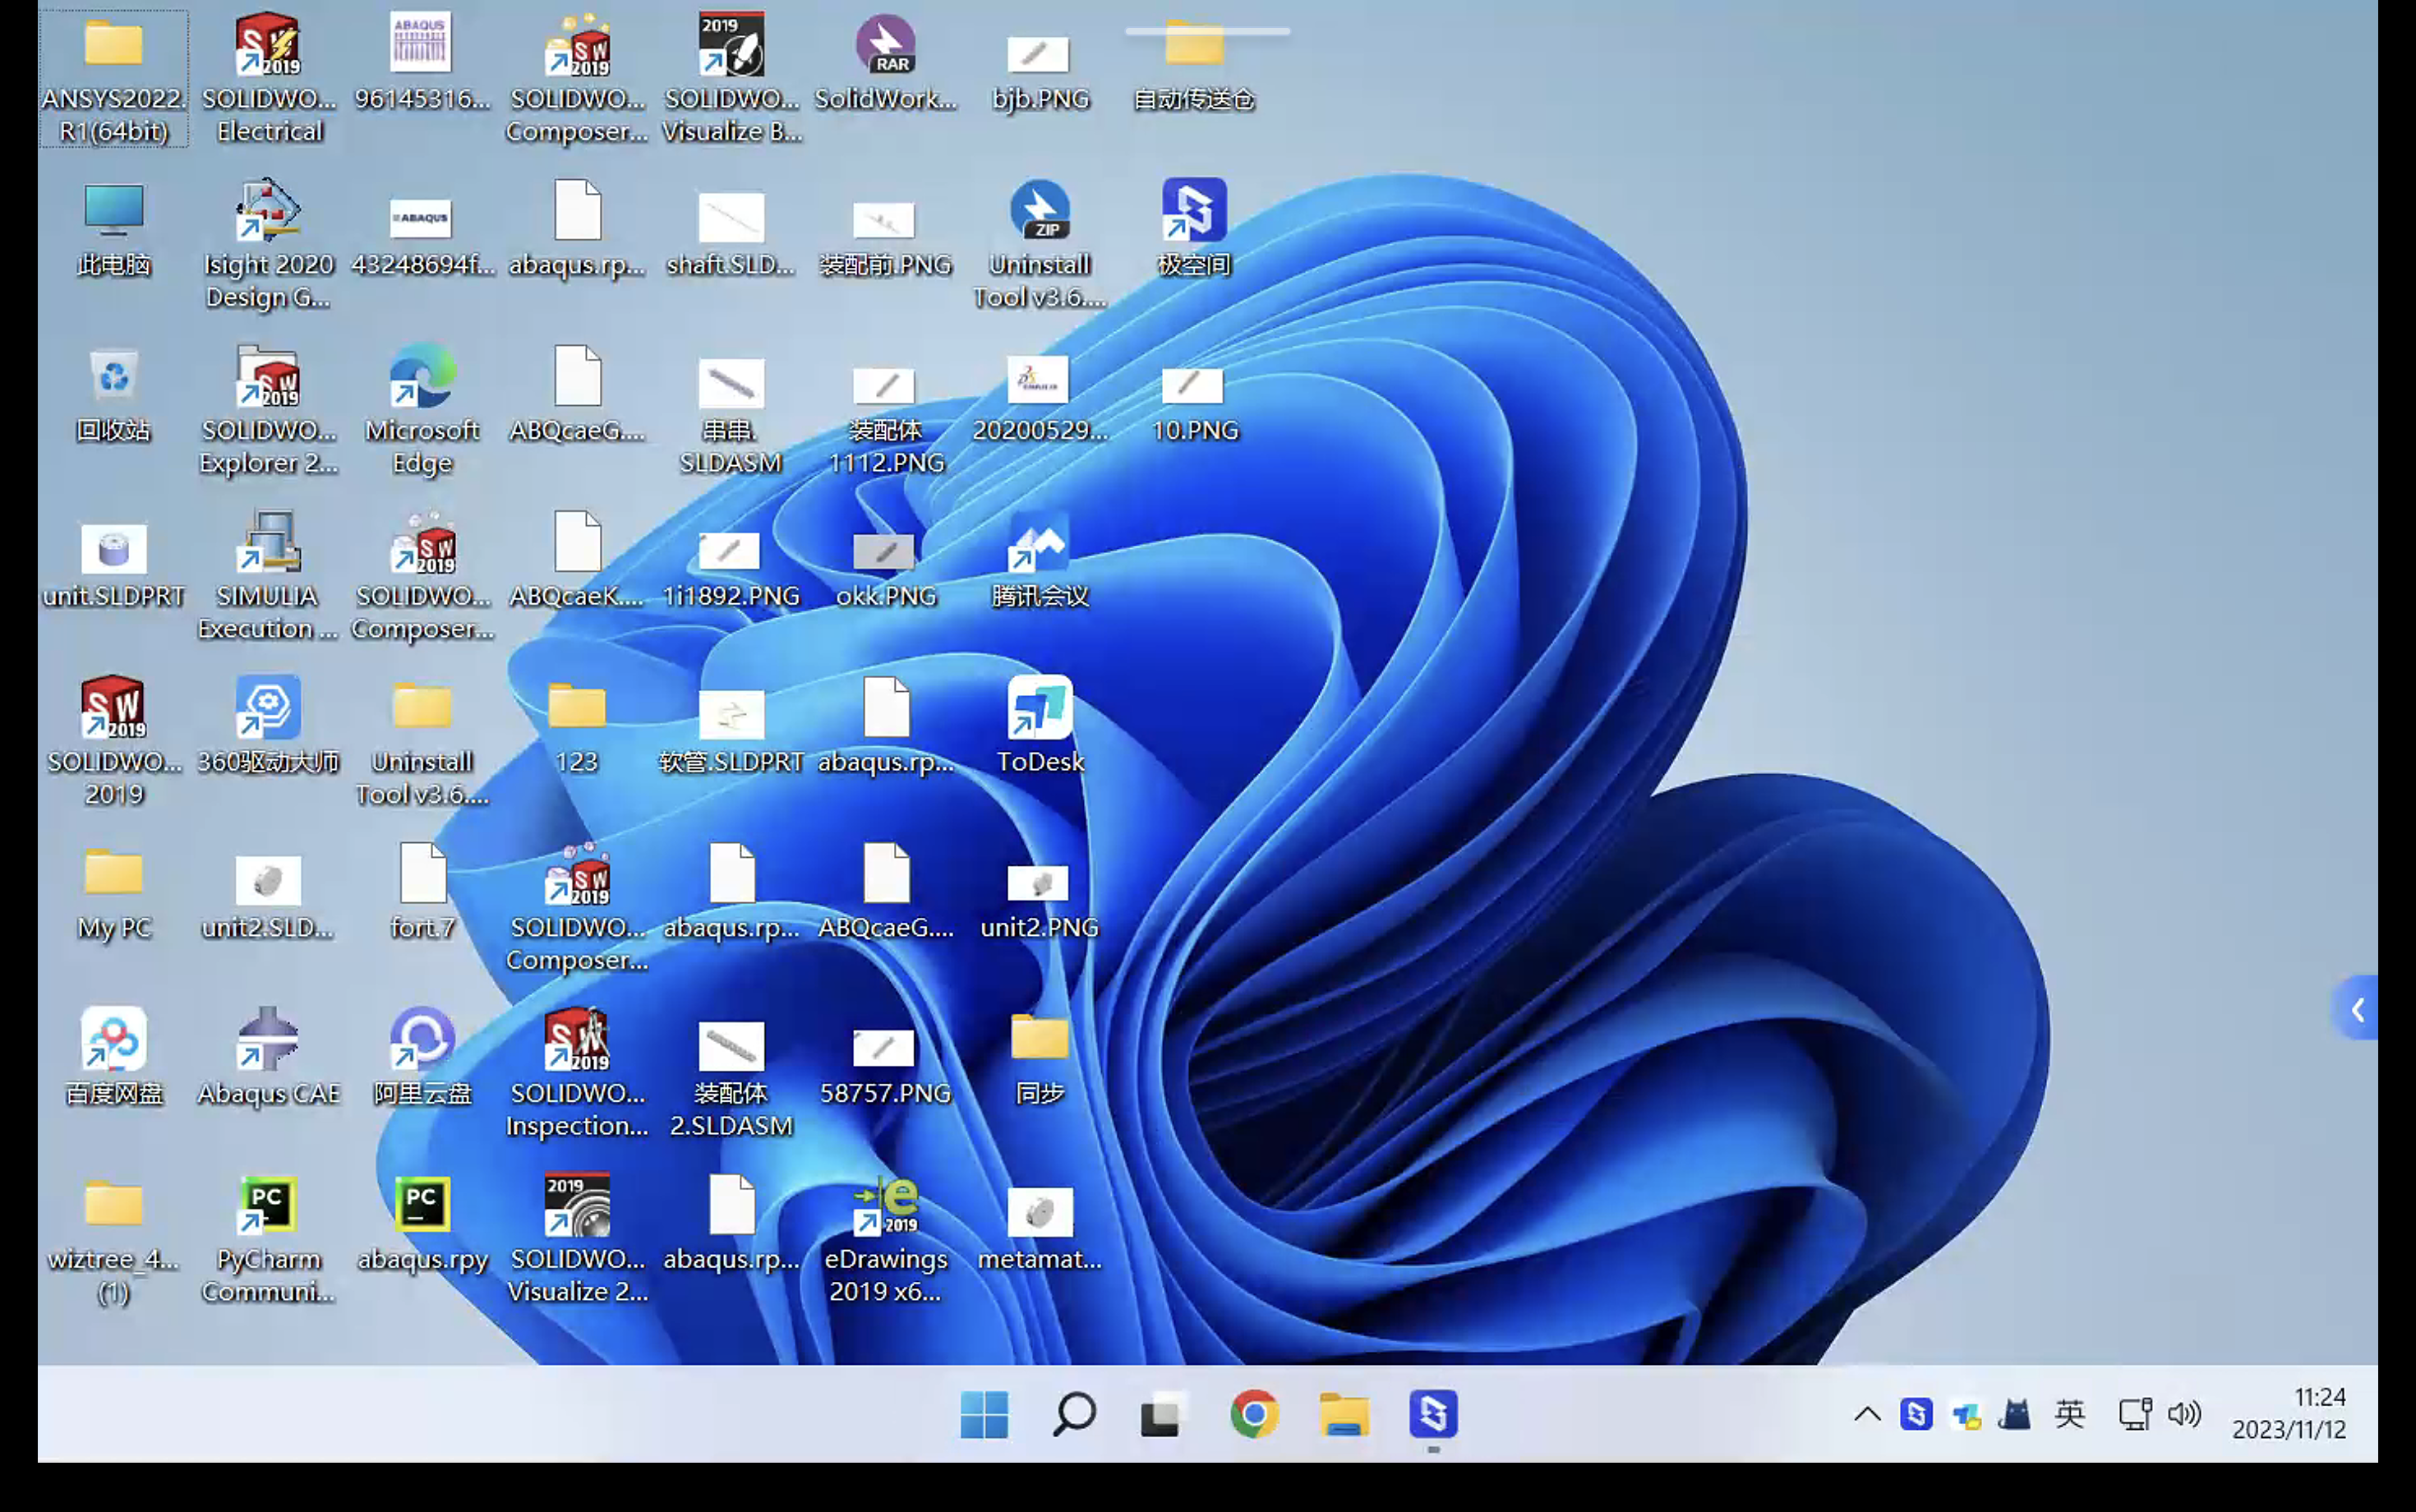Expand hidden system tray icons
Viewport: 2416px width, 1512px height.
[1867, 1414]
